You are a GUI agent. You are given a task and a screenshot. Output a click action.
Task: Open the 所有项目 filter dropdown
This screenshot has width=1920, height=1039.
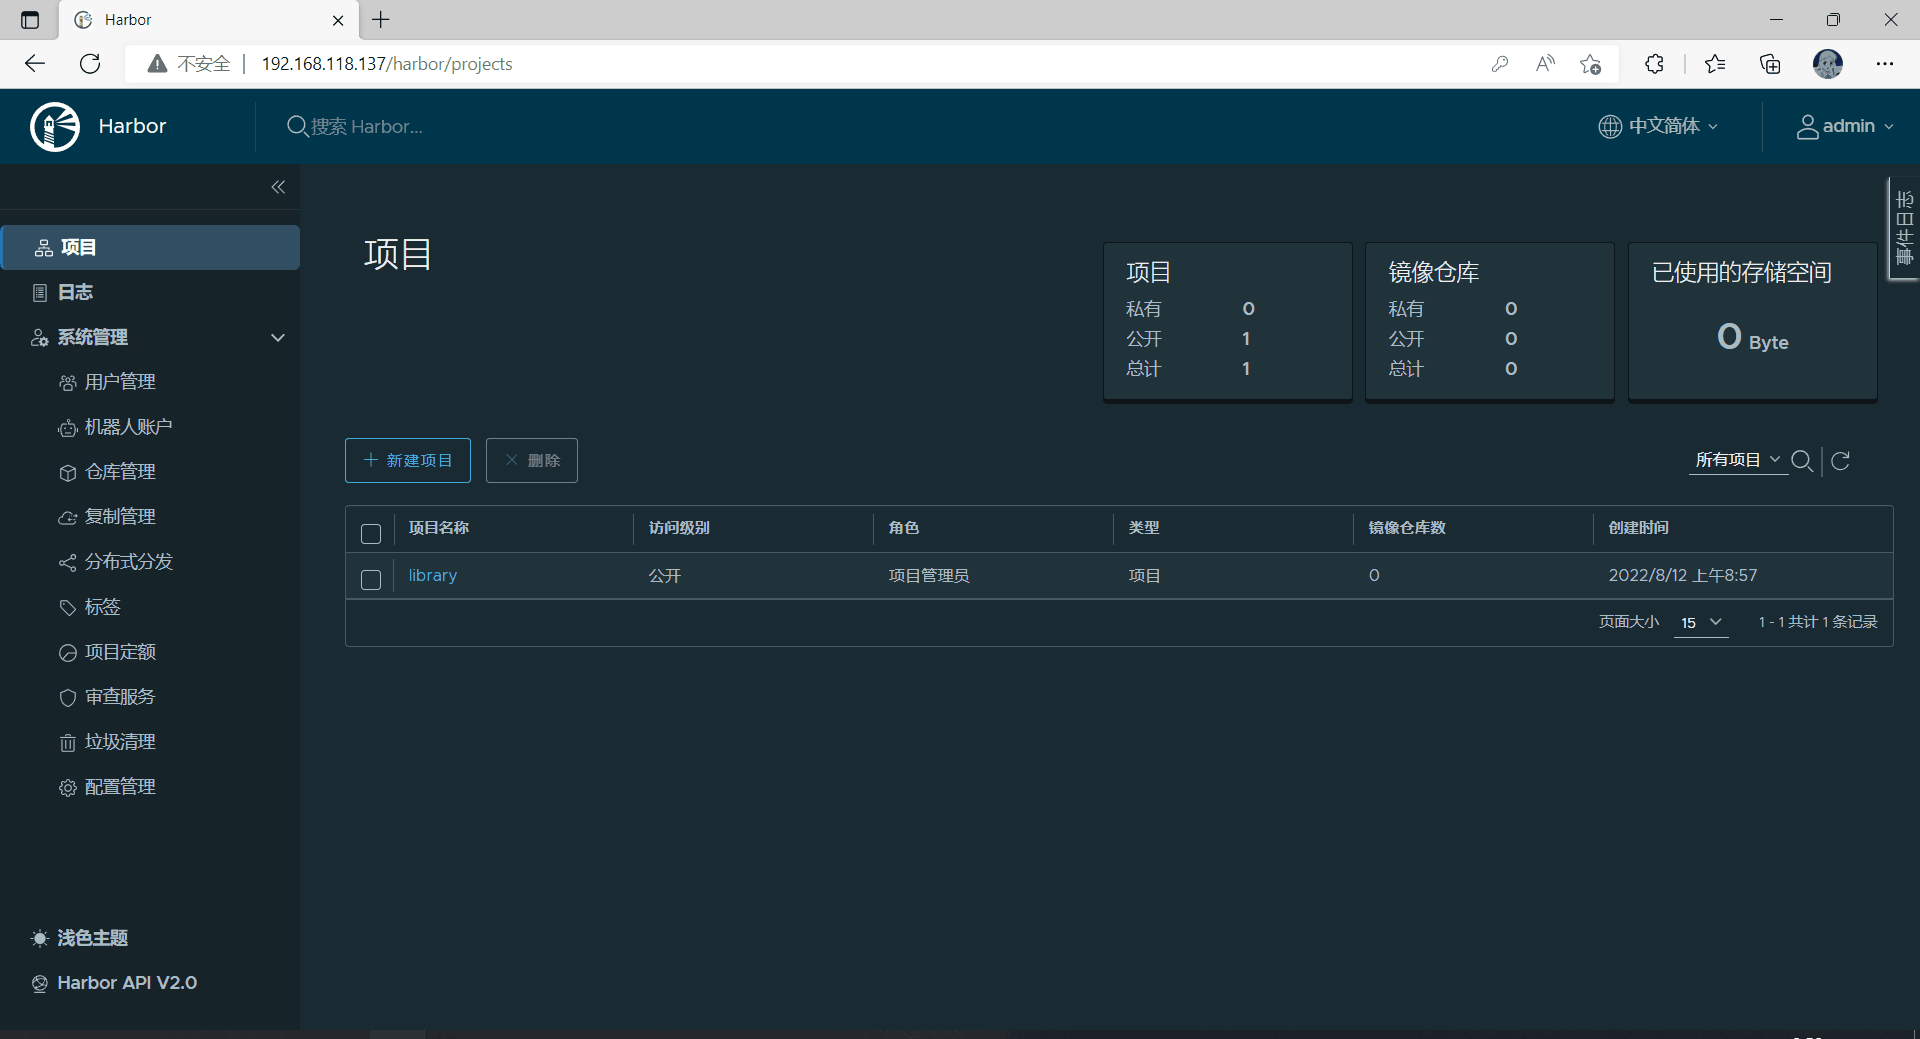[x=1738, y=460]
